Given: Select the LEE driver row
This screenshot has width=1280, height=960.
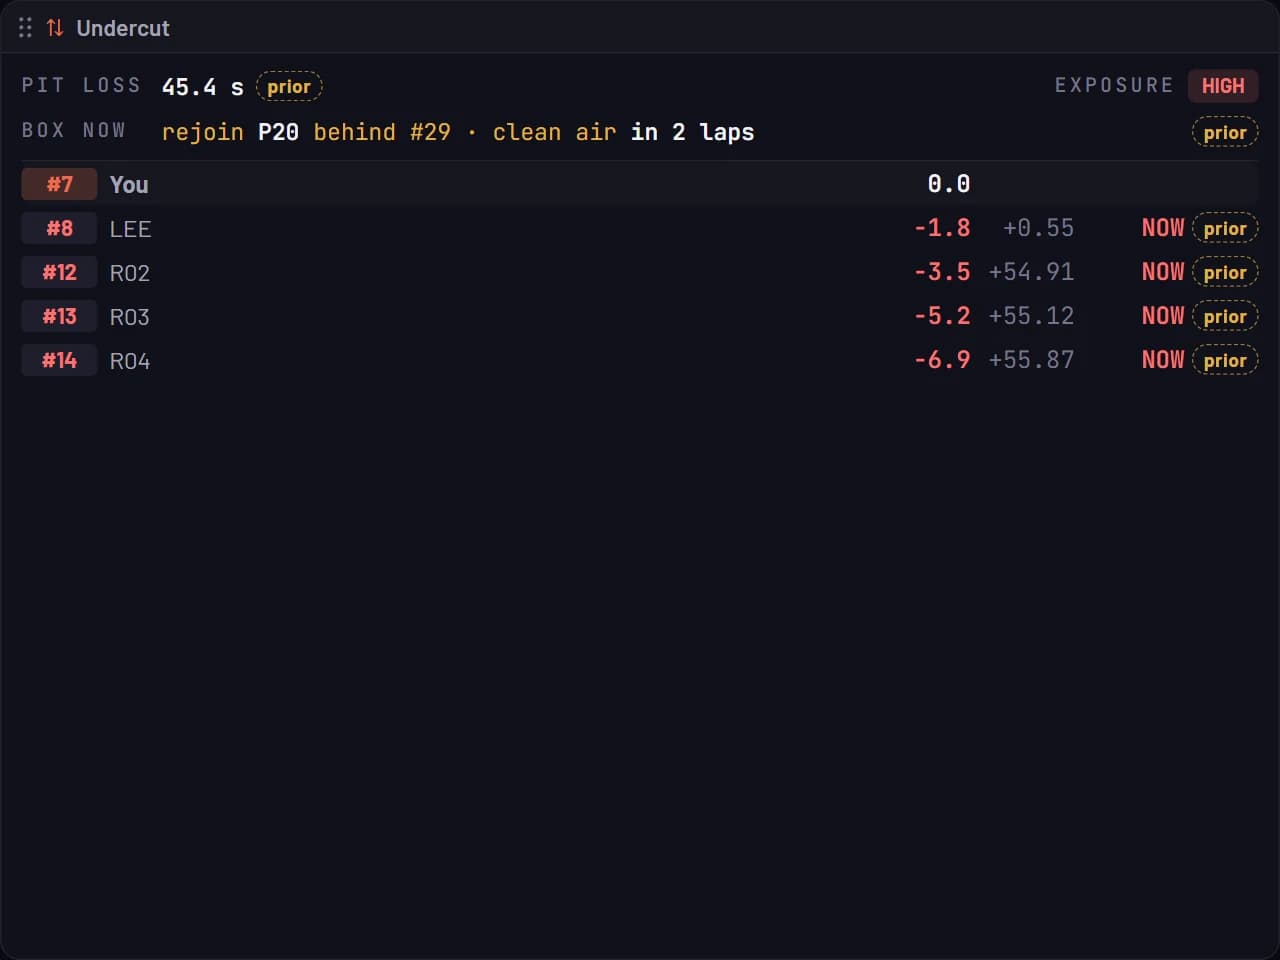Looking at the screenshot, I should (x=640, y=228).
